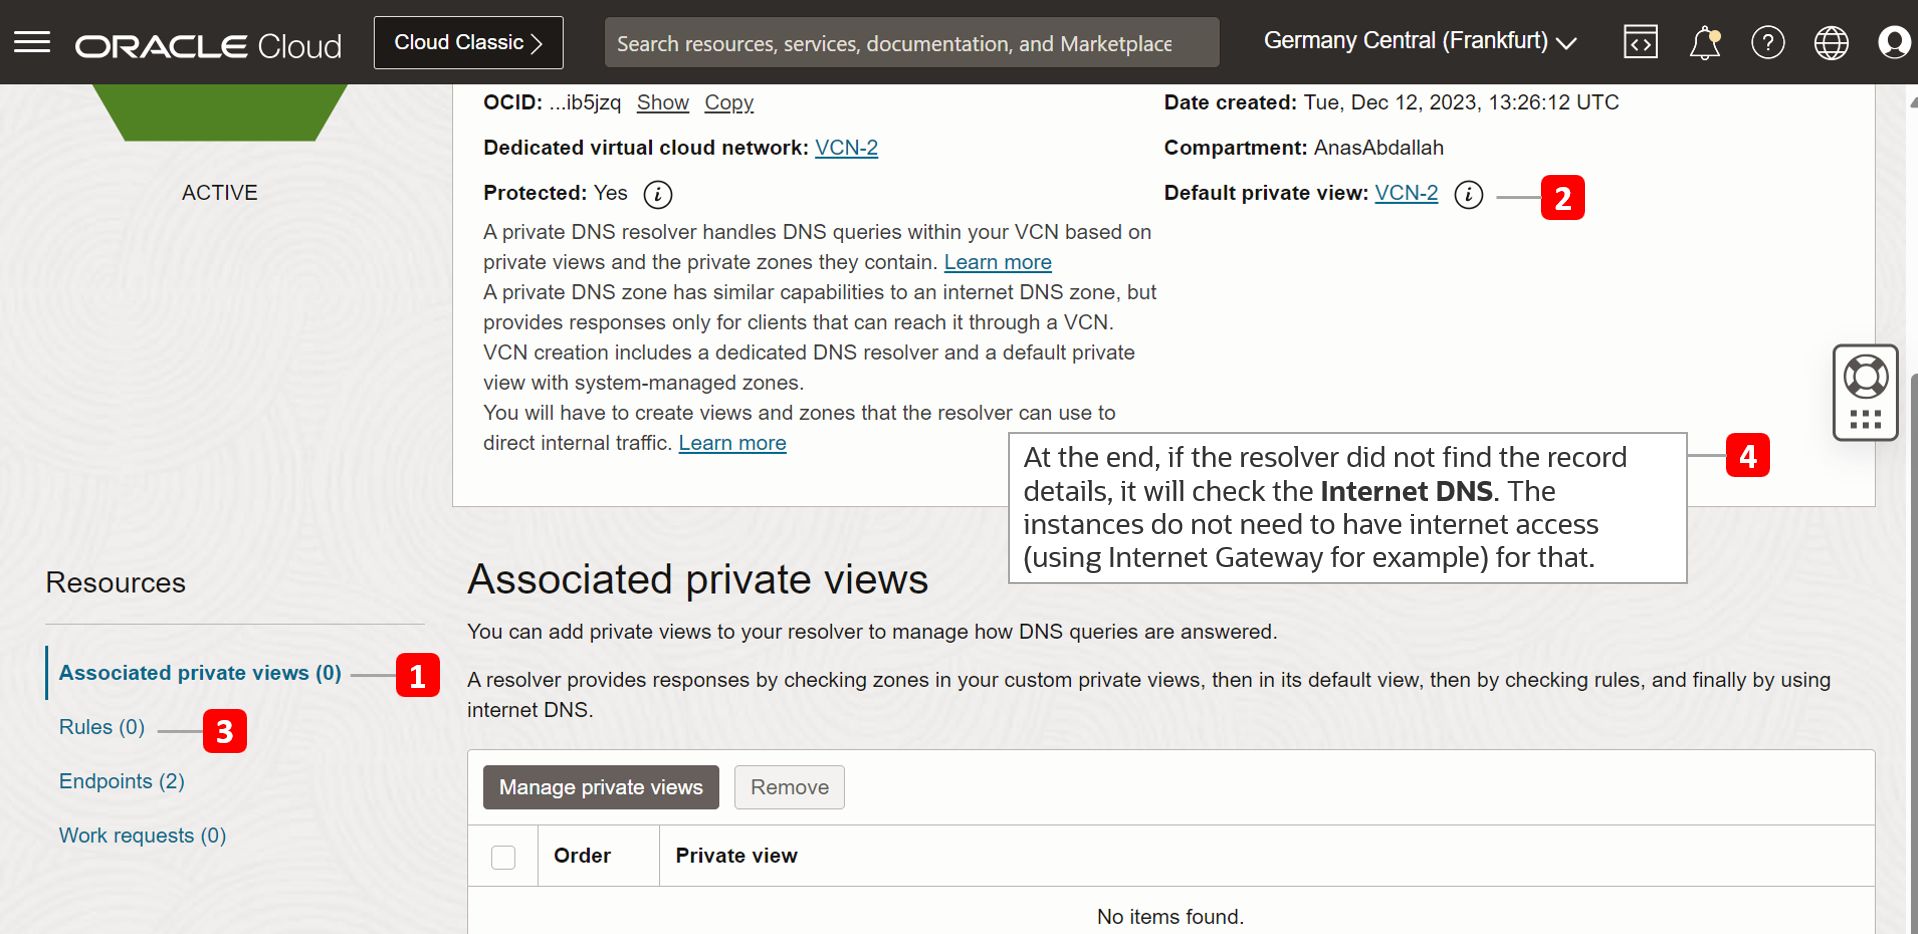Viewport: 1918px width, 934px height.
Task: Open the support lifebuoy widget
Action: [x=1865, y=377]
